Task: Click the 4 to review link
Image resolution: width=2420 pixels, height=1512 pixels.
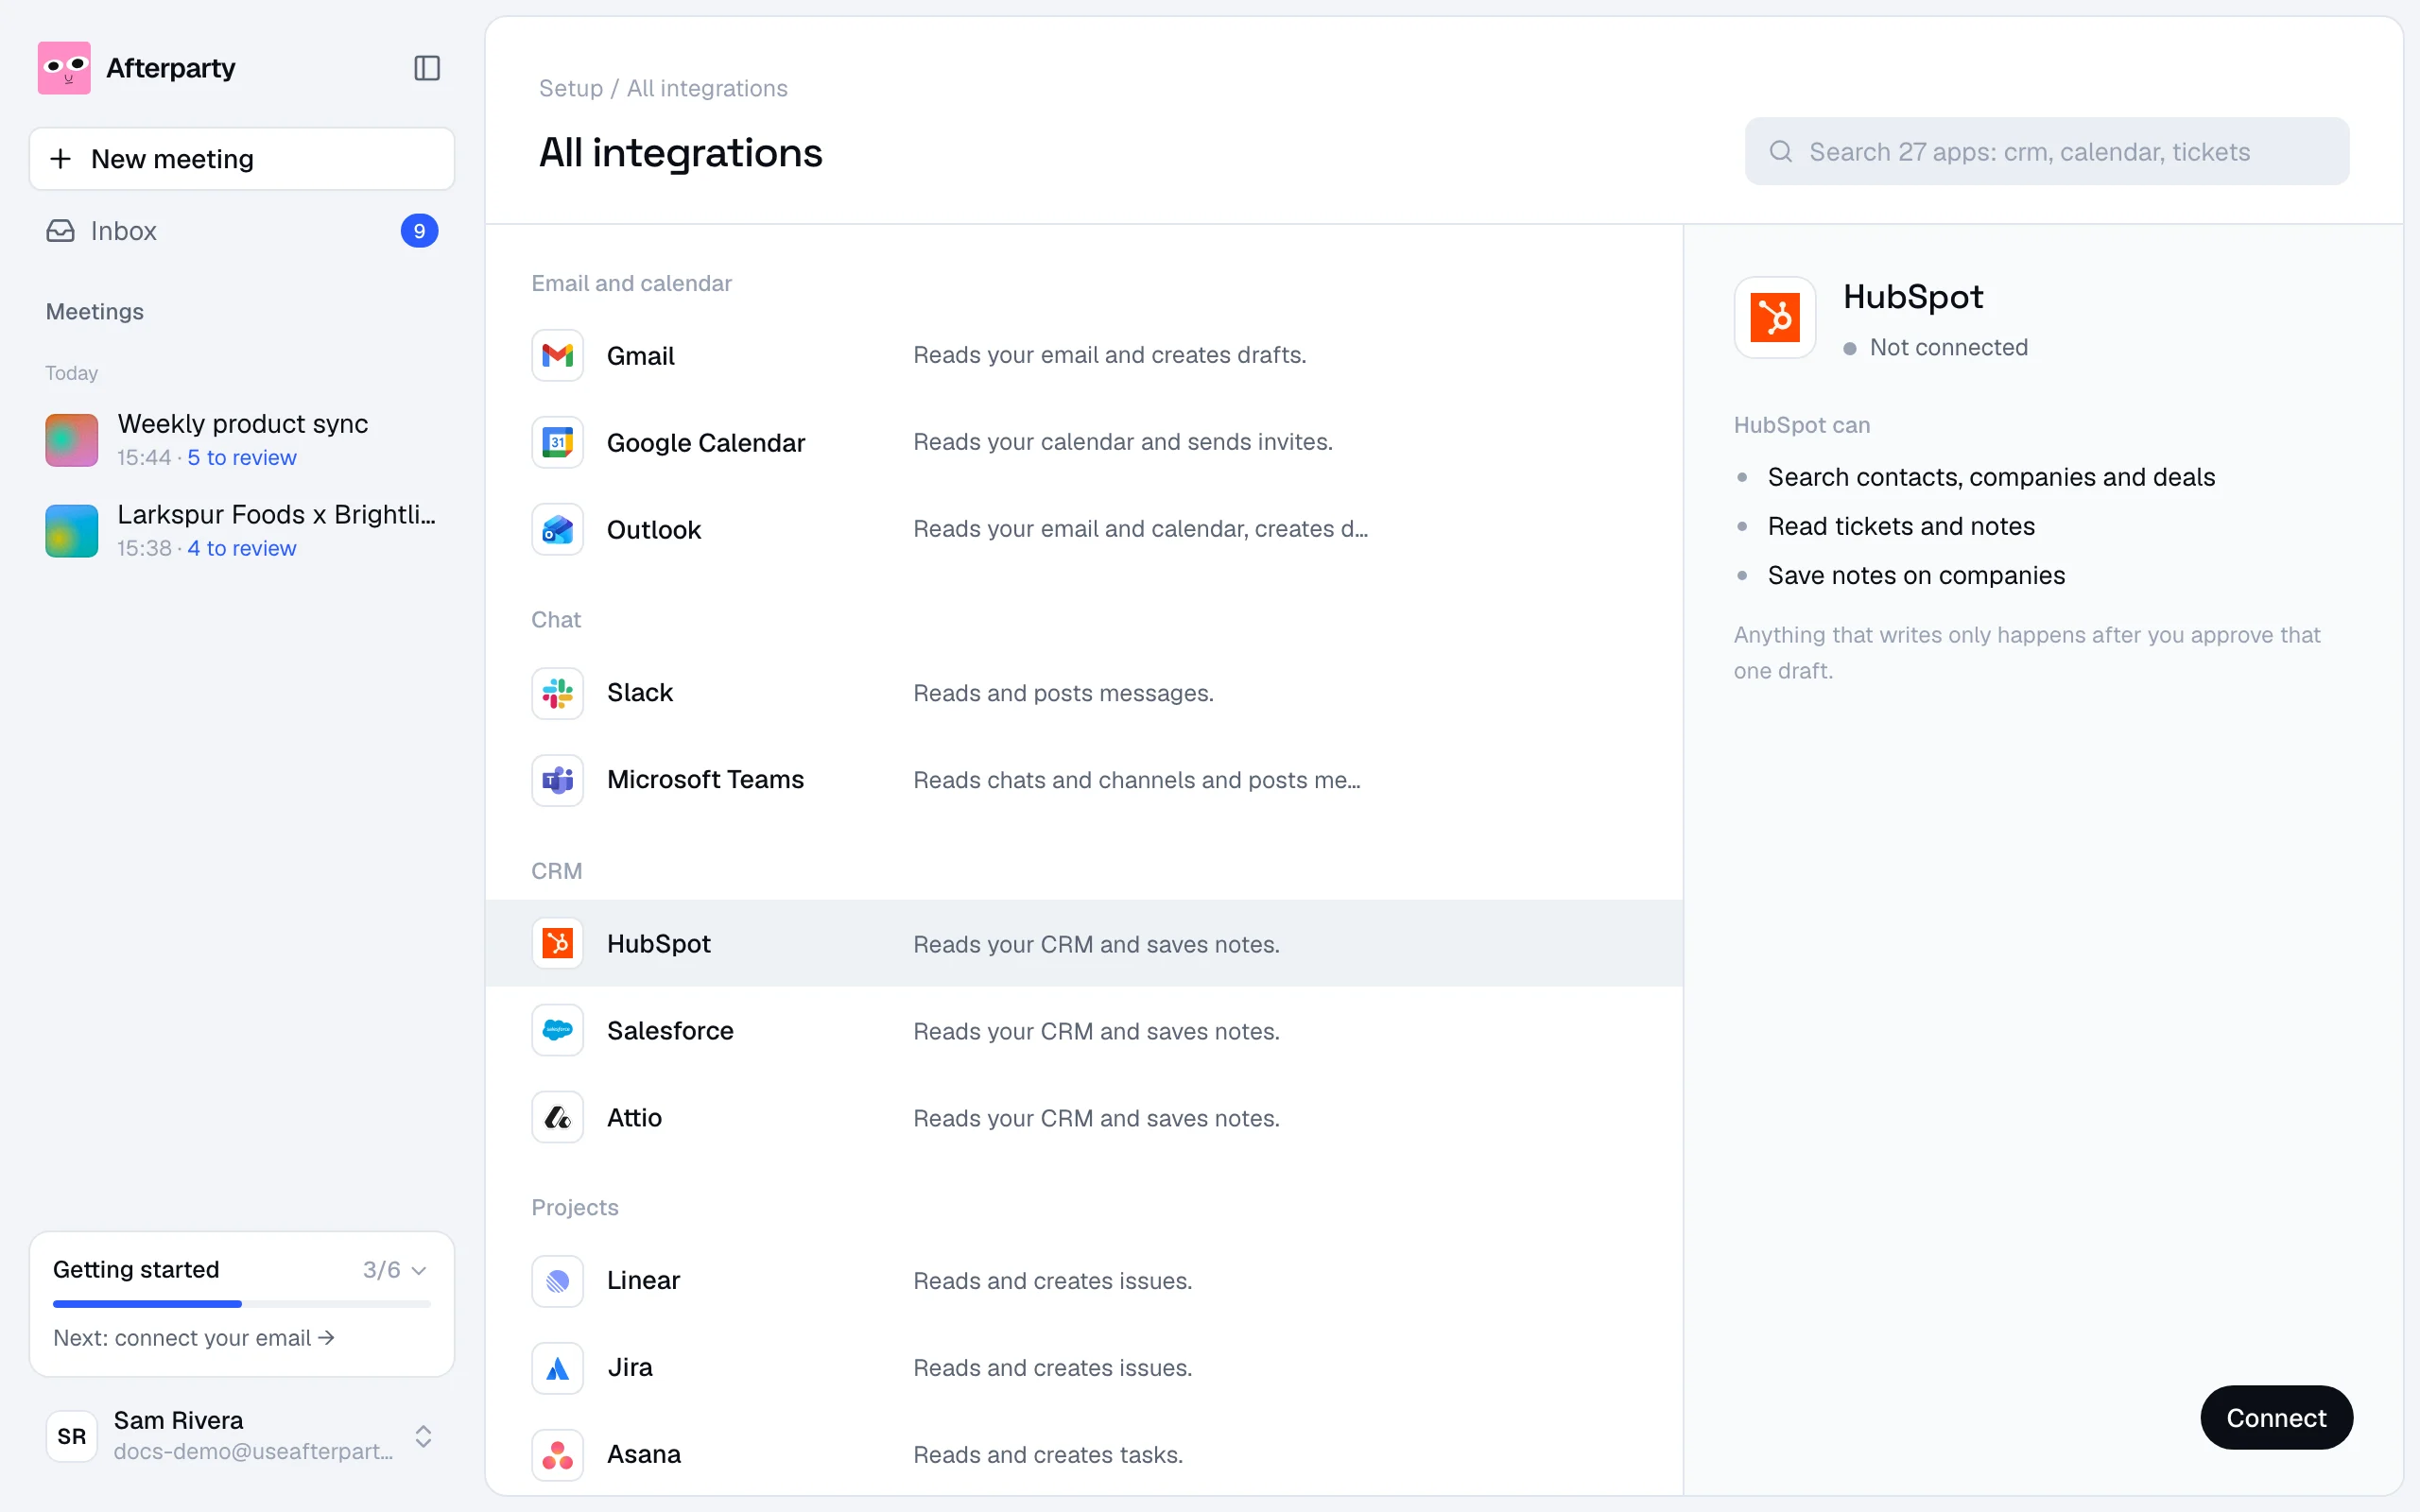Action: pos(242,548)
